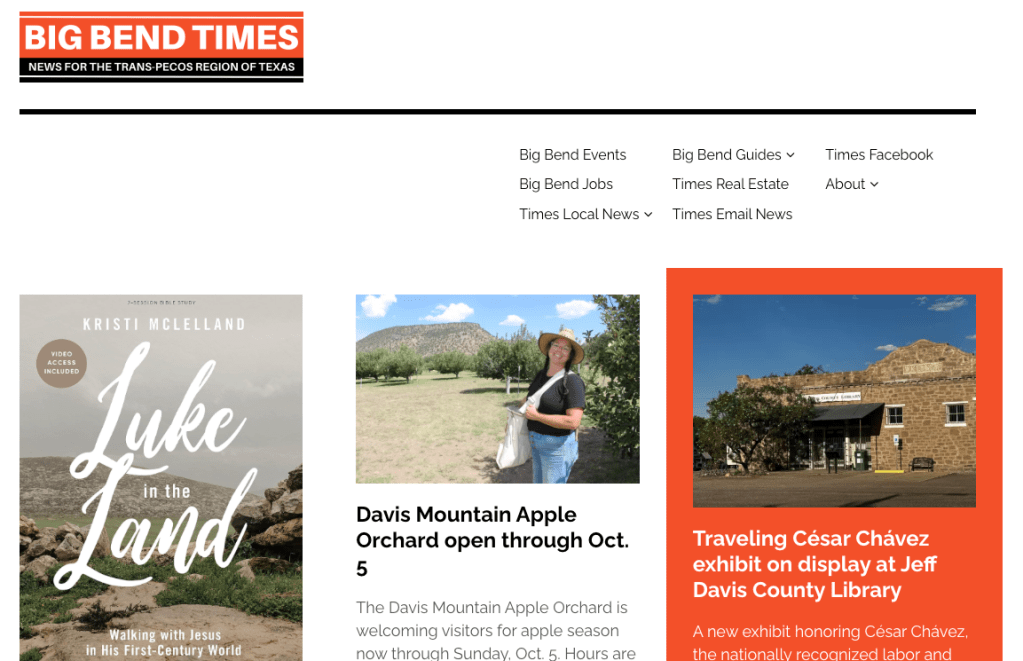
Task: Visit the Times Facebook link
Action: click(x=879, y=155)
